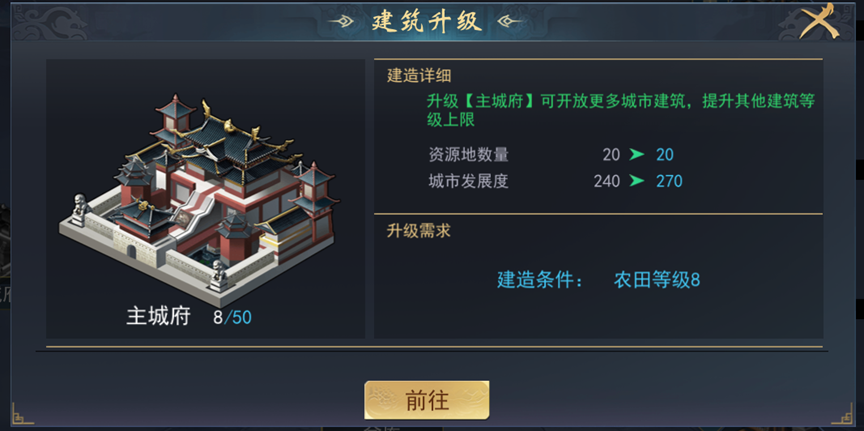Image resolution: width=864 pixels, height=431 pixels.
Task: Click the 8/50 level indicator
Action: pyautogui.click(x=232, y=317)
